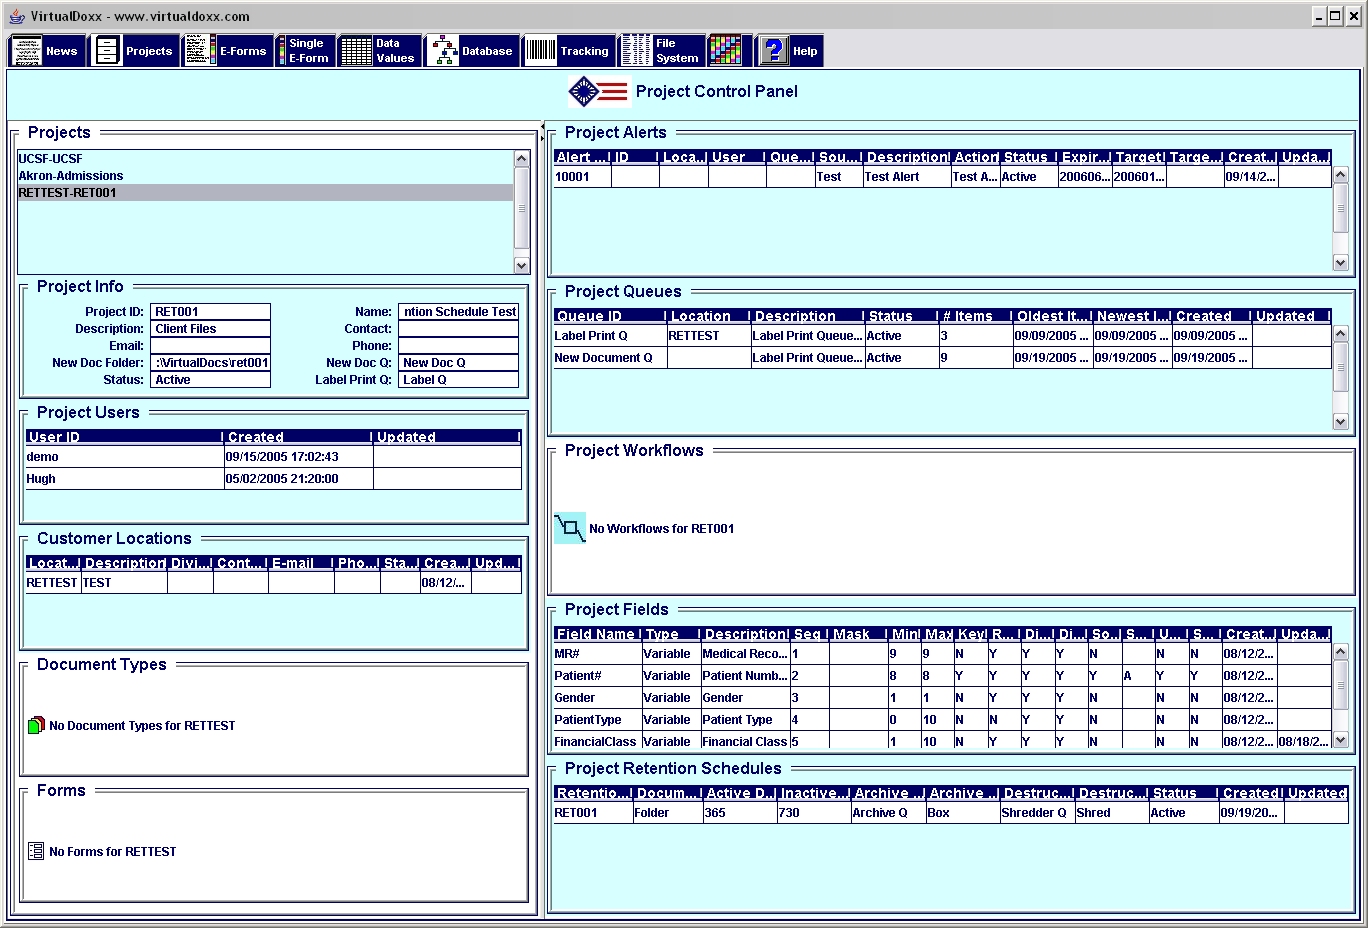Launch the Single E-Form toolbar button
The height and width of the screenshot is (928, 1368).
pos(305,51)
